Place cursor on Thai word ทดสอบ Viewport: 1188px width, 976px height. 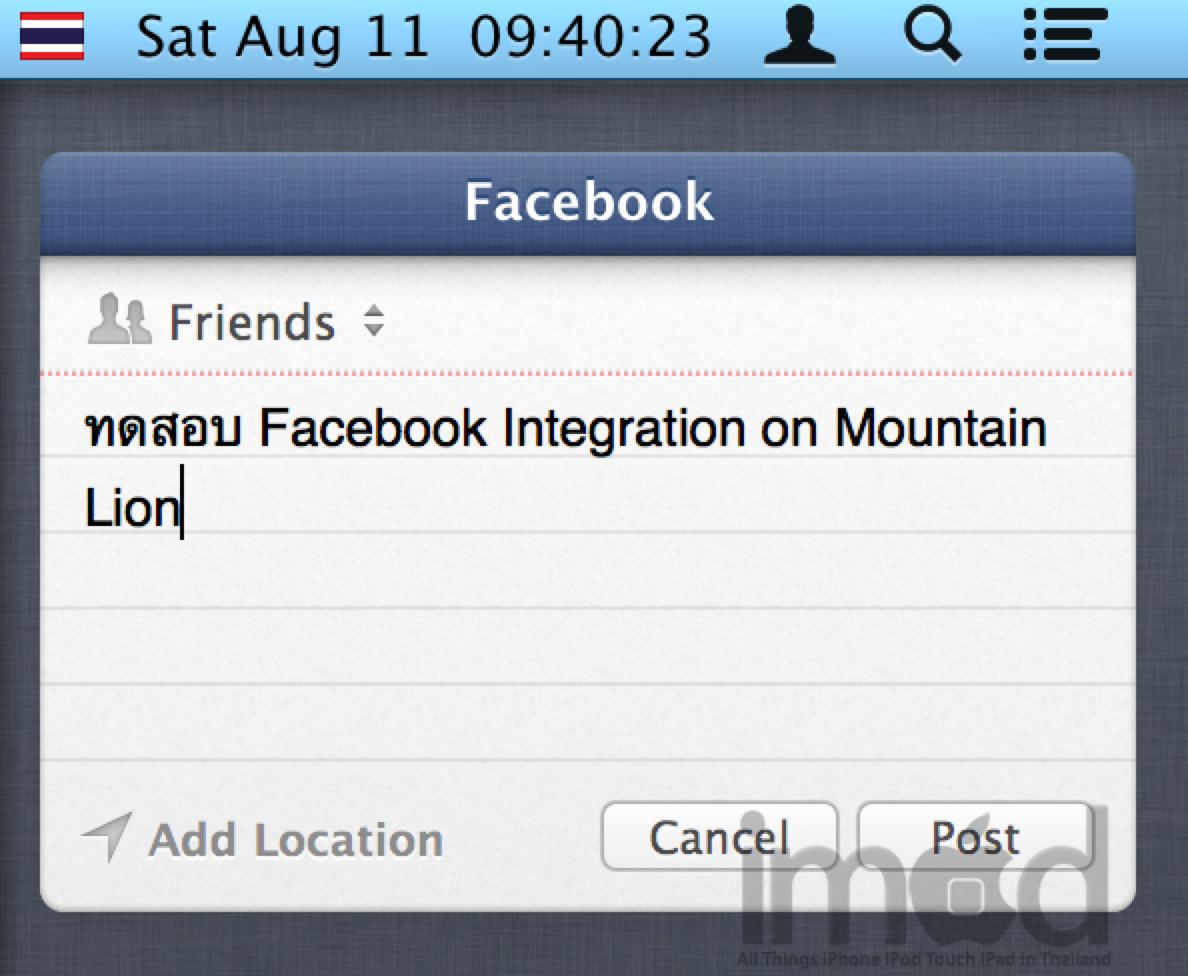pos(162,430)
